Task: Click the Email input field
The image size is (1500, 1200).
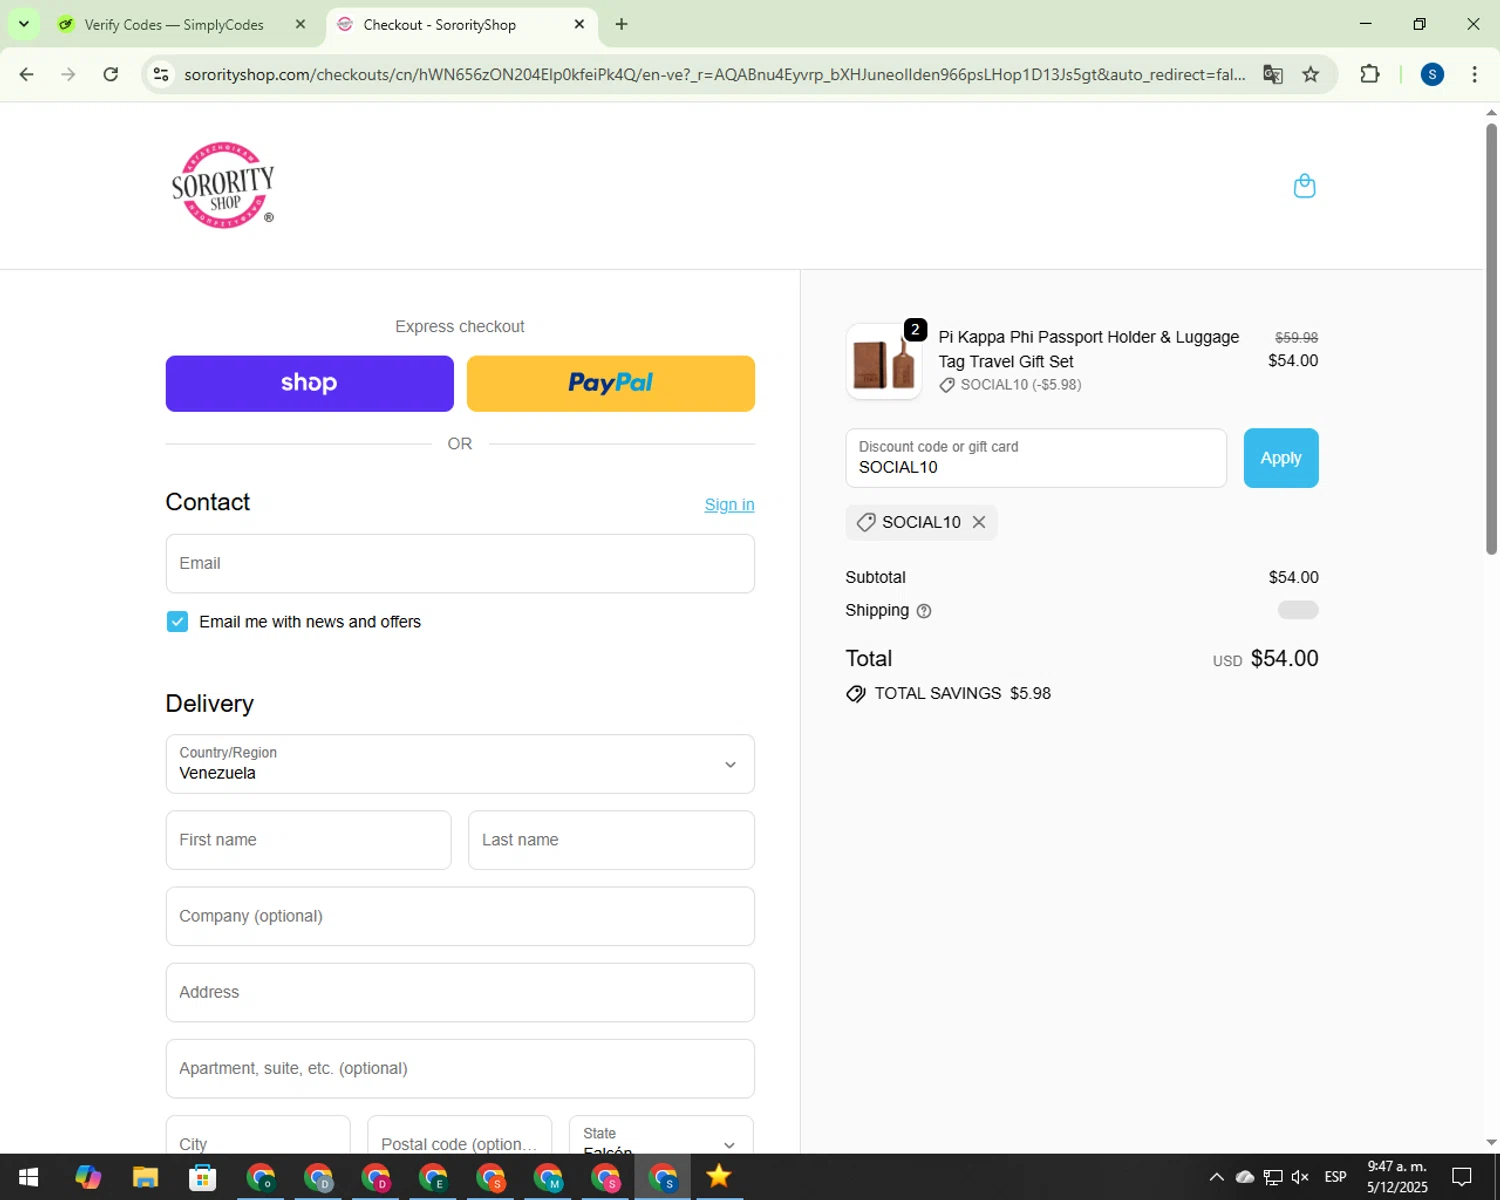Action: (460, 563)
